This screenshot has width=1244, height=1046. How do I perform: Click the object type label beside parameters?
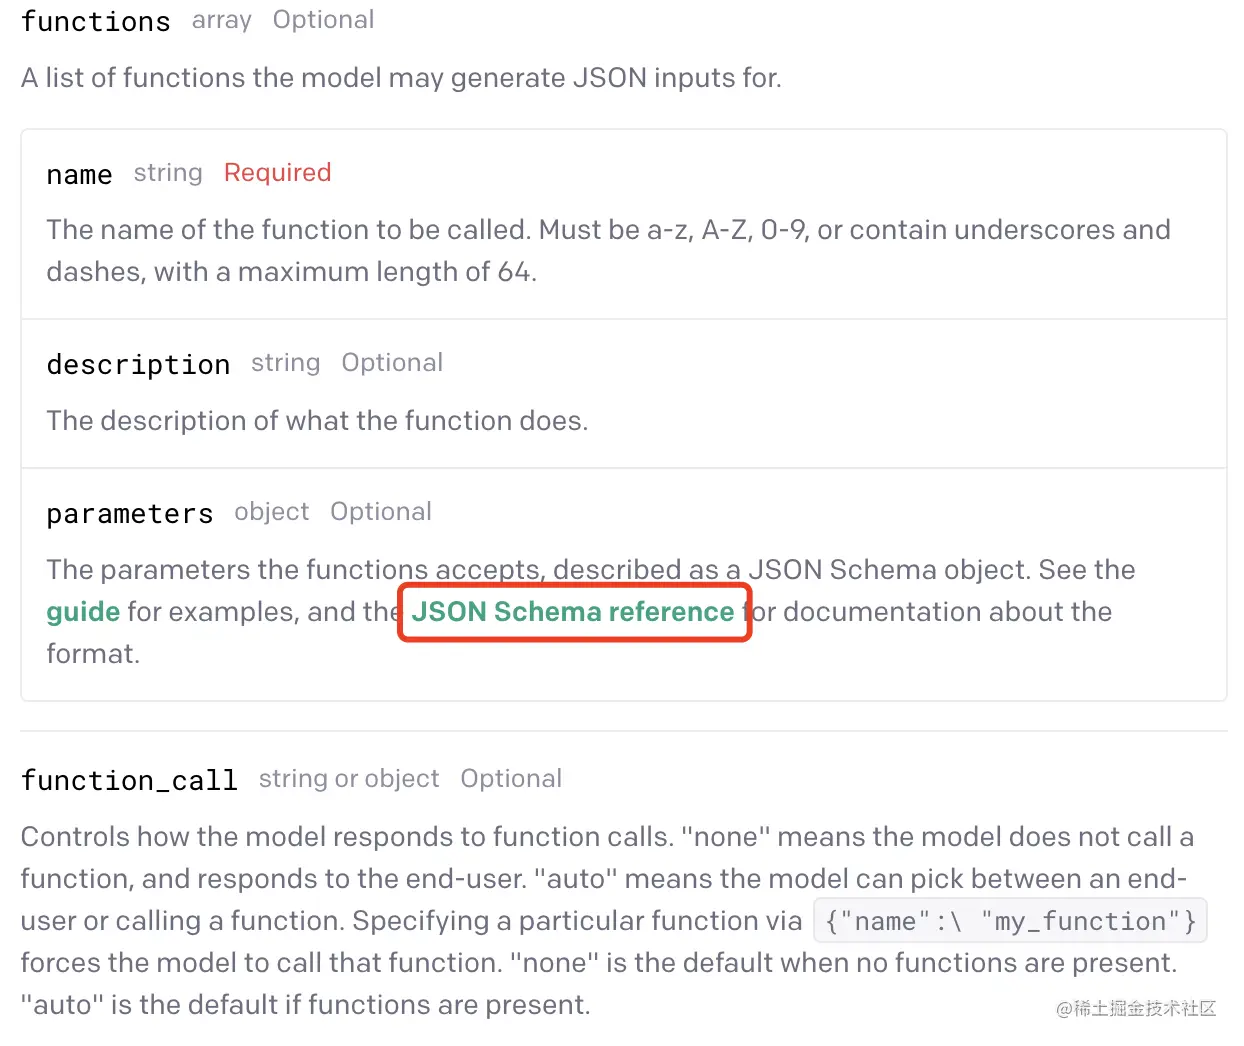click(x=272, y=512)
